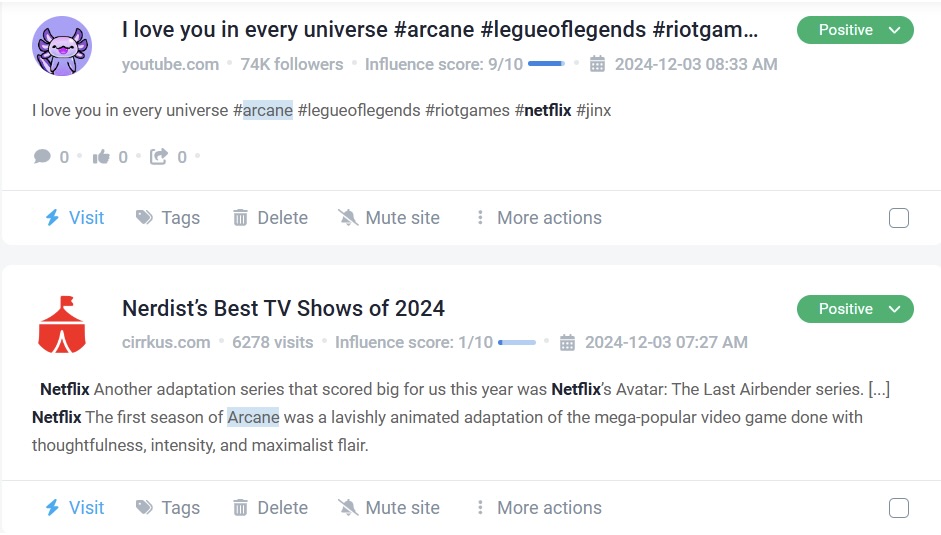Change the Positive sentiment on the YouTube mention

855,30
